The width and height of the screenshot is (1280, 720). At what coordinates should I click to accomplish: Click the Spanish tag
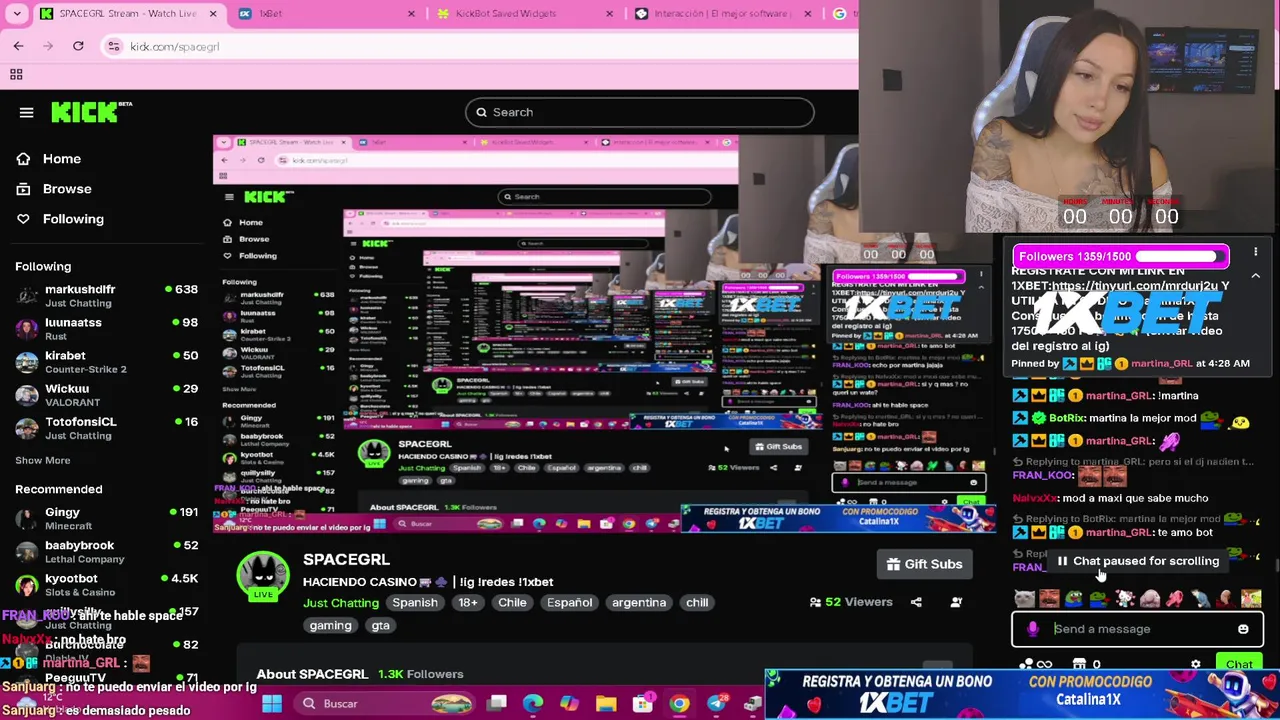click(x=415, y=602)
